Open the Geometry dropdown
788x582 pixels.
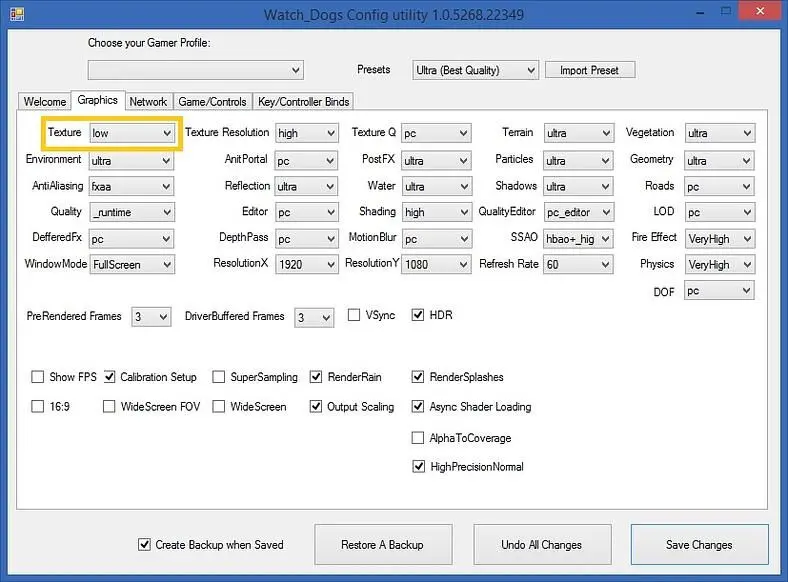pyautogui.click(x=720, y=161)
